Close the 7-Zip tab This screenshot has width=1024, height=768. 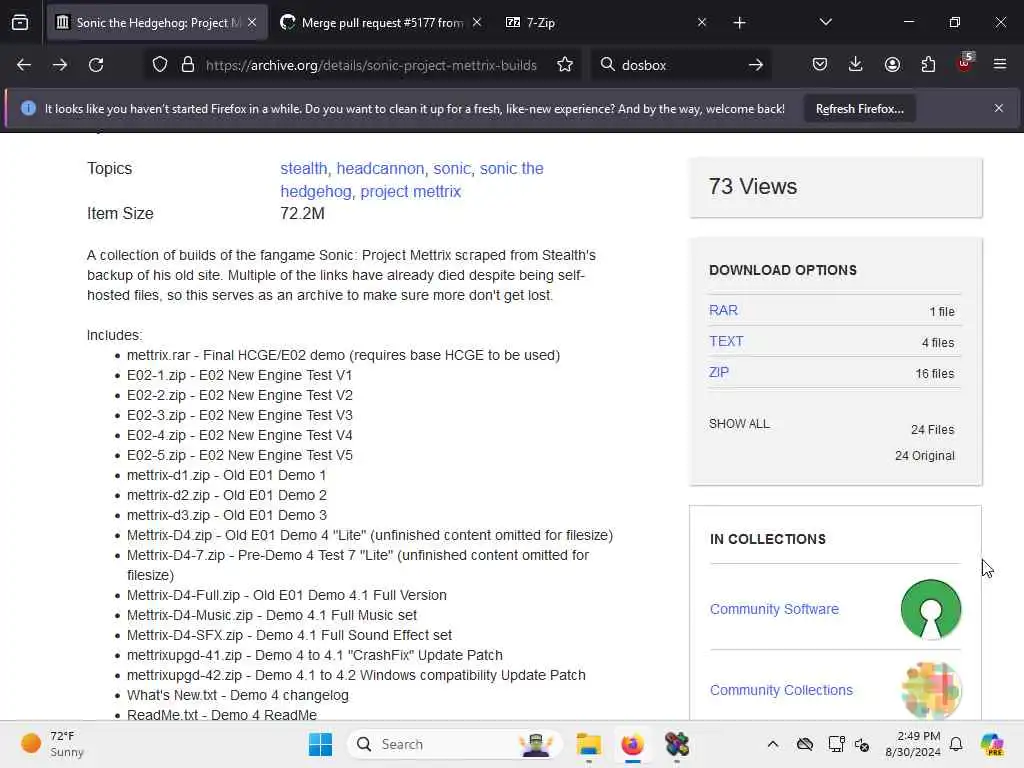pyautogui.click(x=701, y=22)
